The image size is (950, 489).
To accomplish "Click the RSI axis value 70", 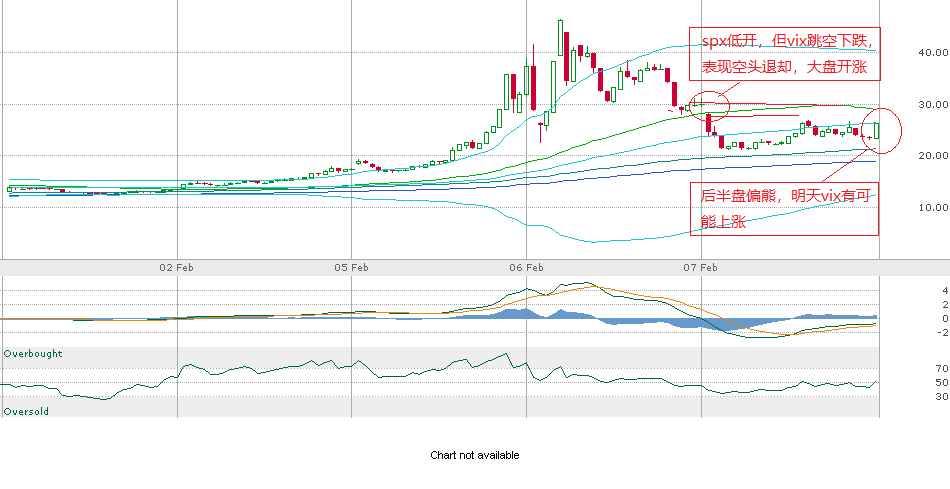I will (942, 369).
